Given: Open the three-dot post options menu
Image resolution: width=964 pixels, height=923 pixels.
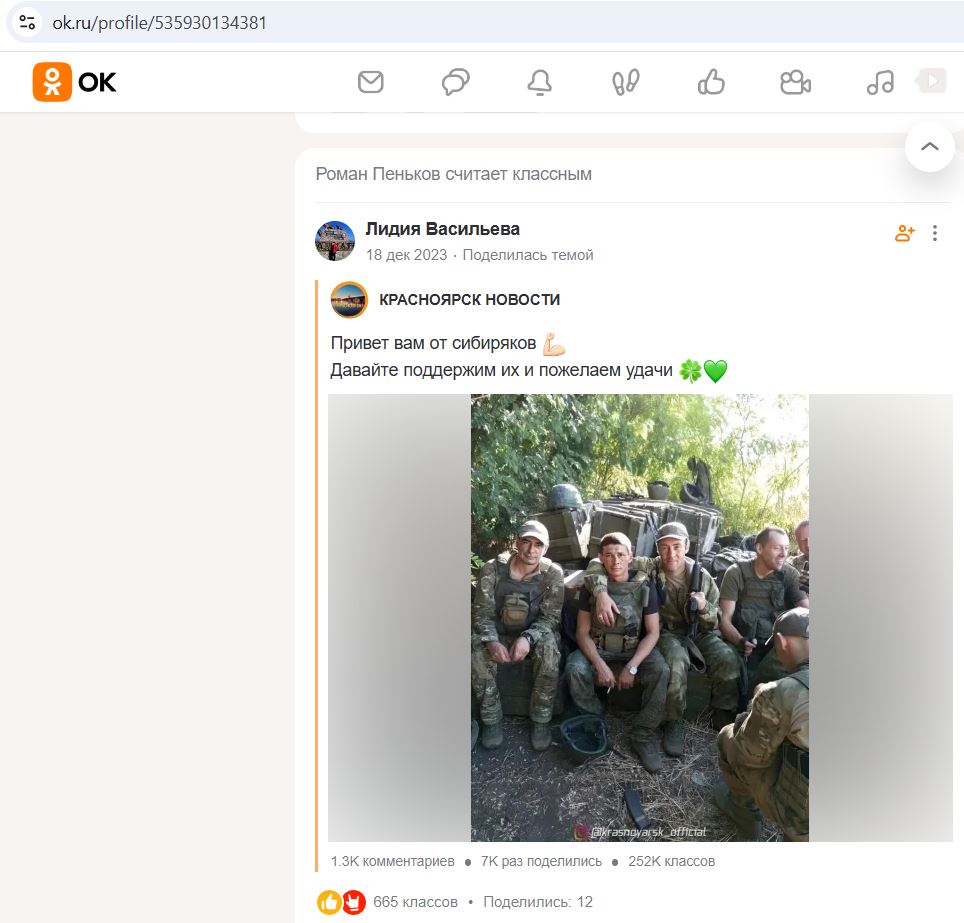Looking at the screenshot, I should tap(934, 233).
